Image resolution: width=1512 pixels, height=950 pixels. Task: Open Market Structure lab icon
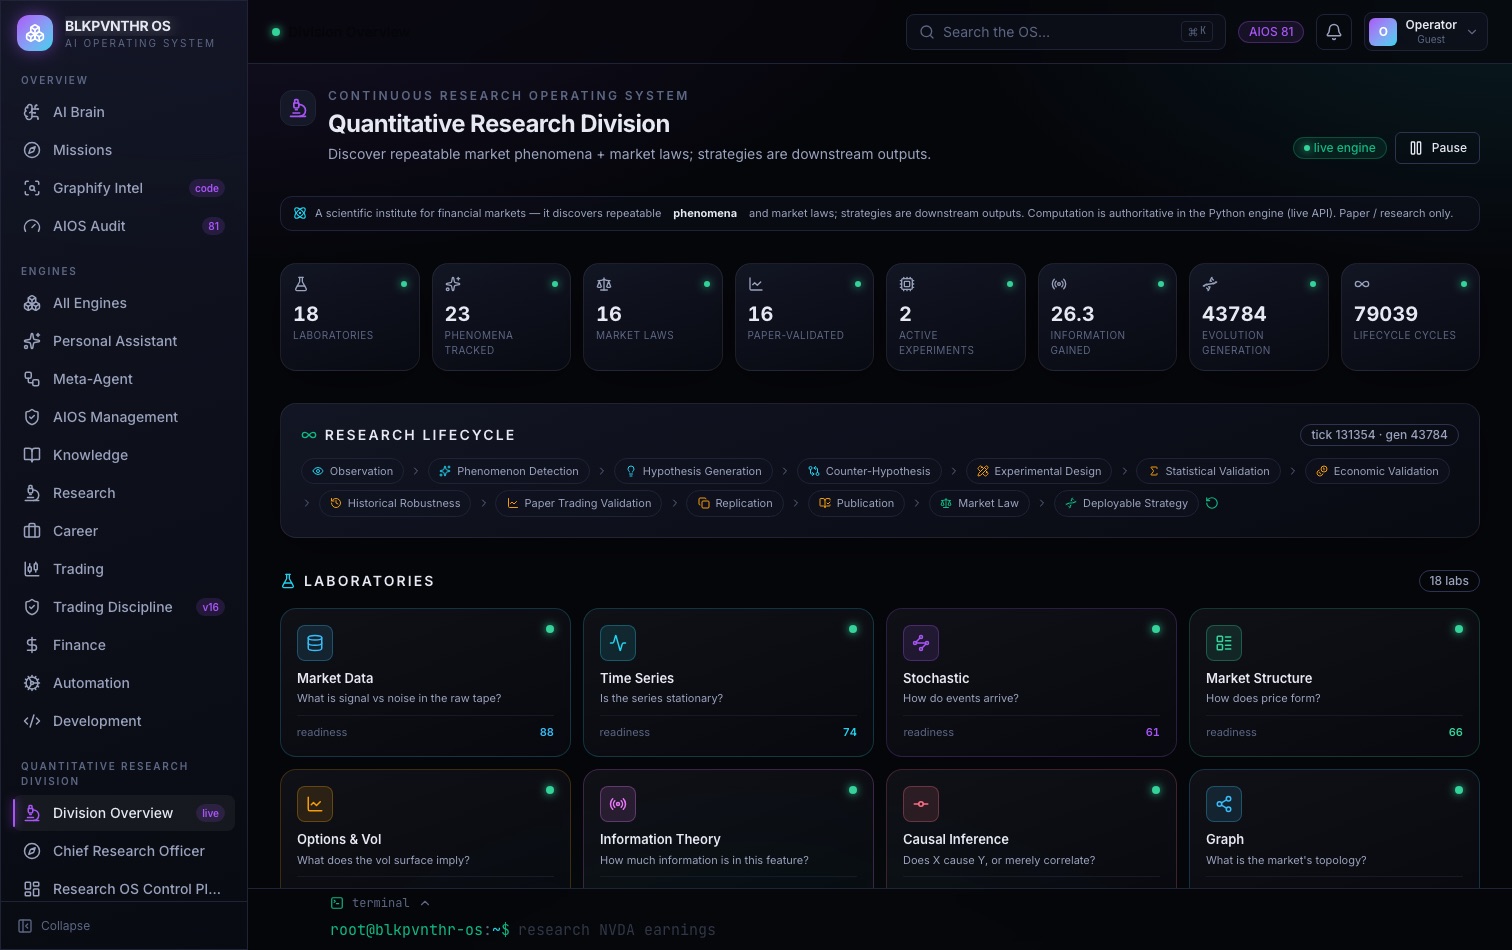tap(1224, 643)
